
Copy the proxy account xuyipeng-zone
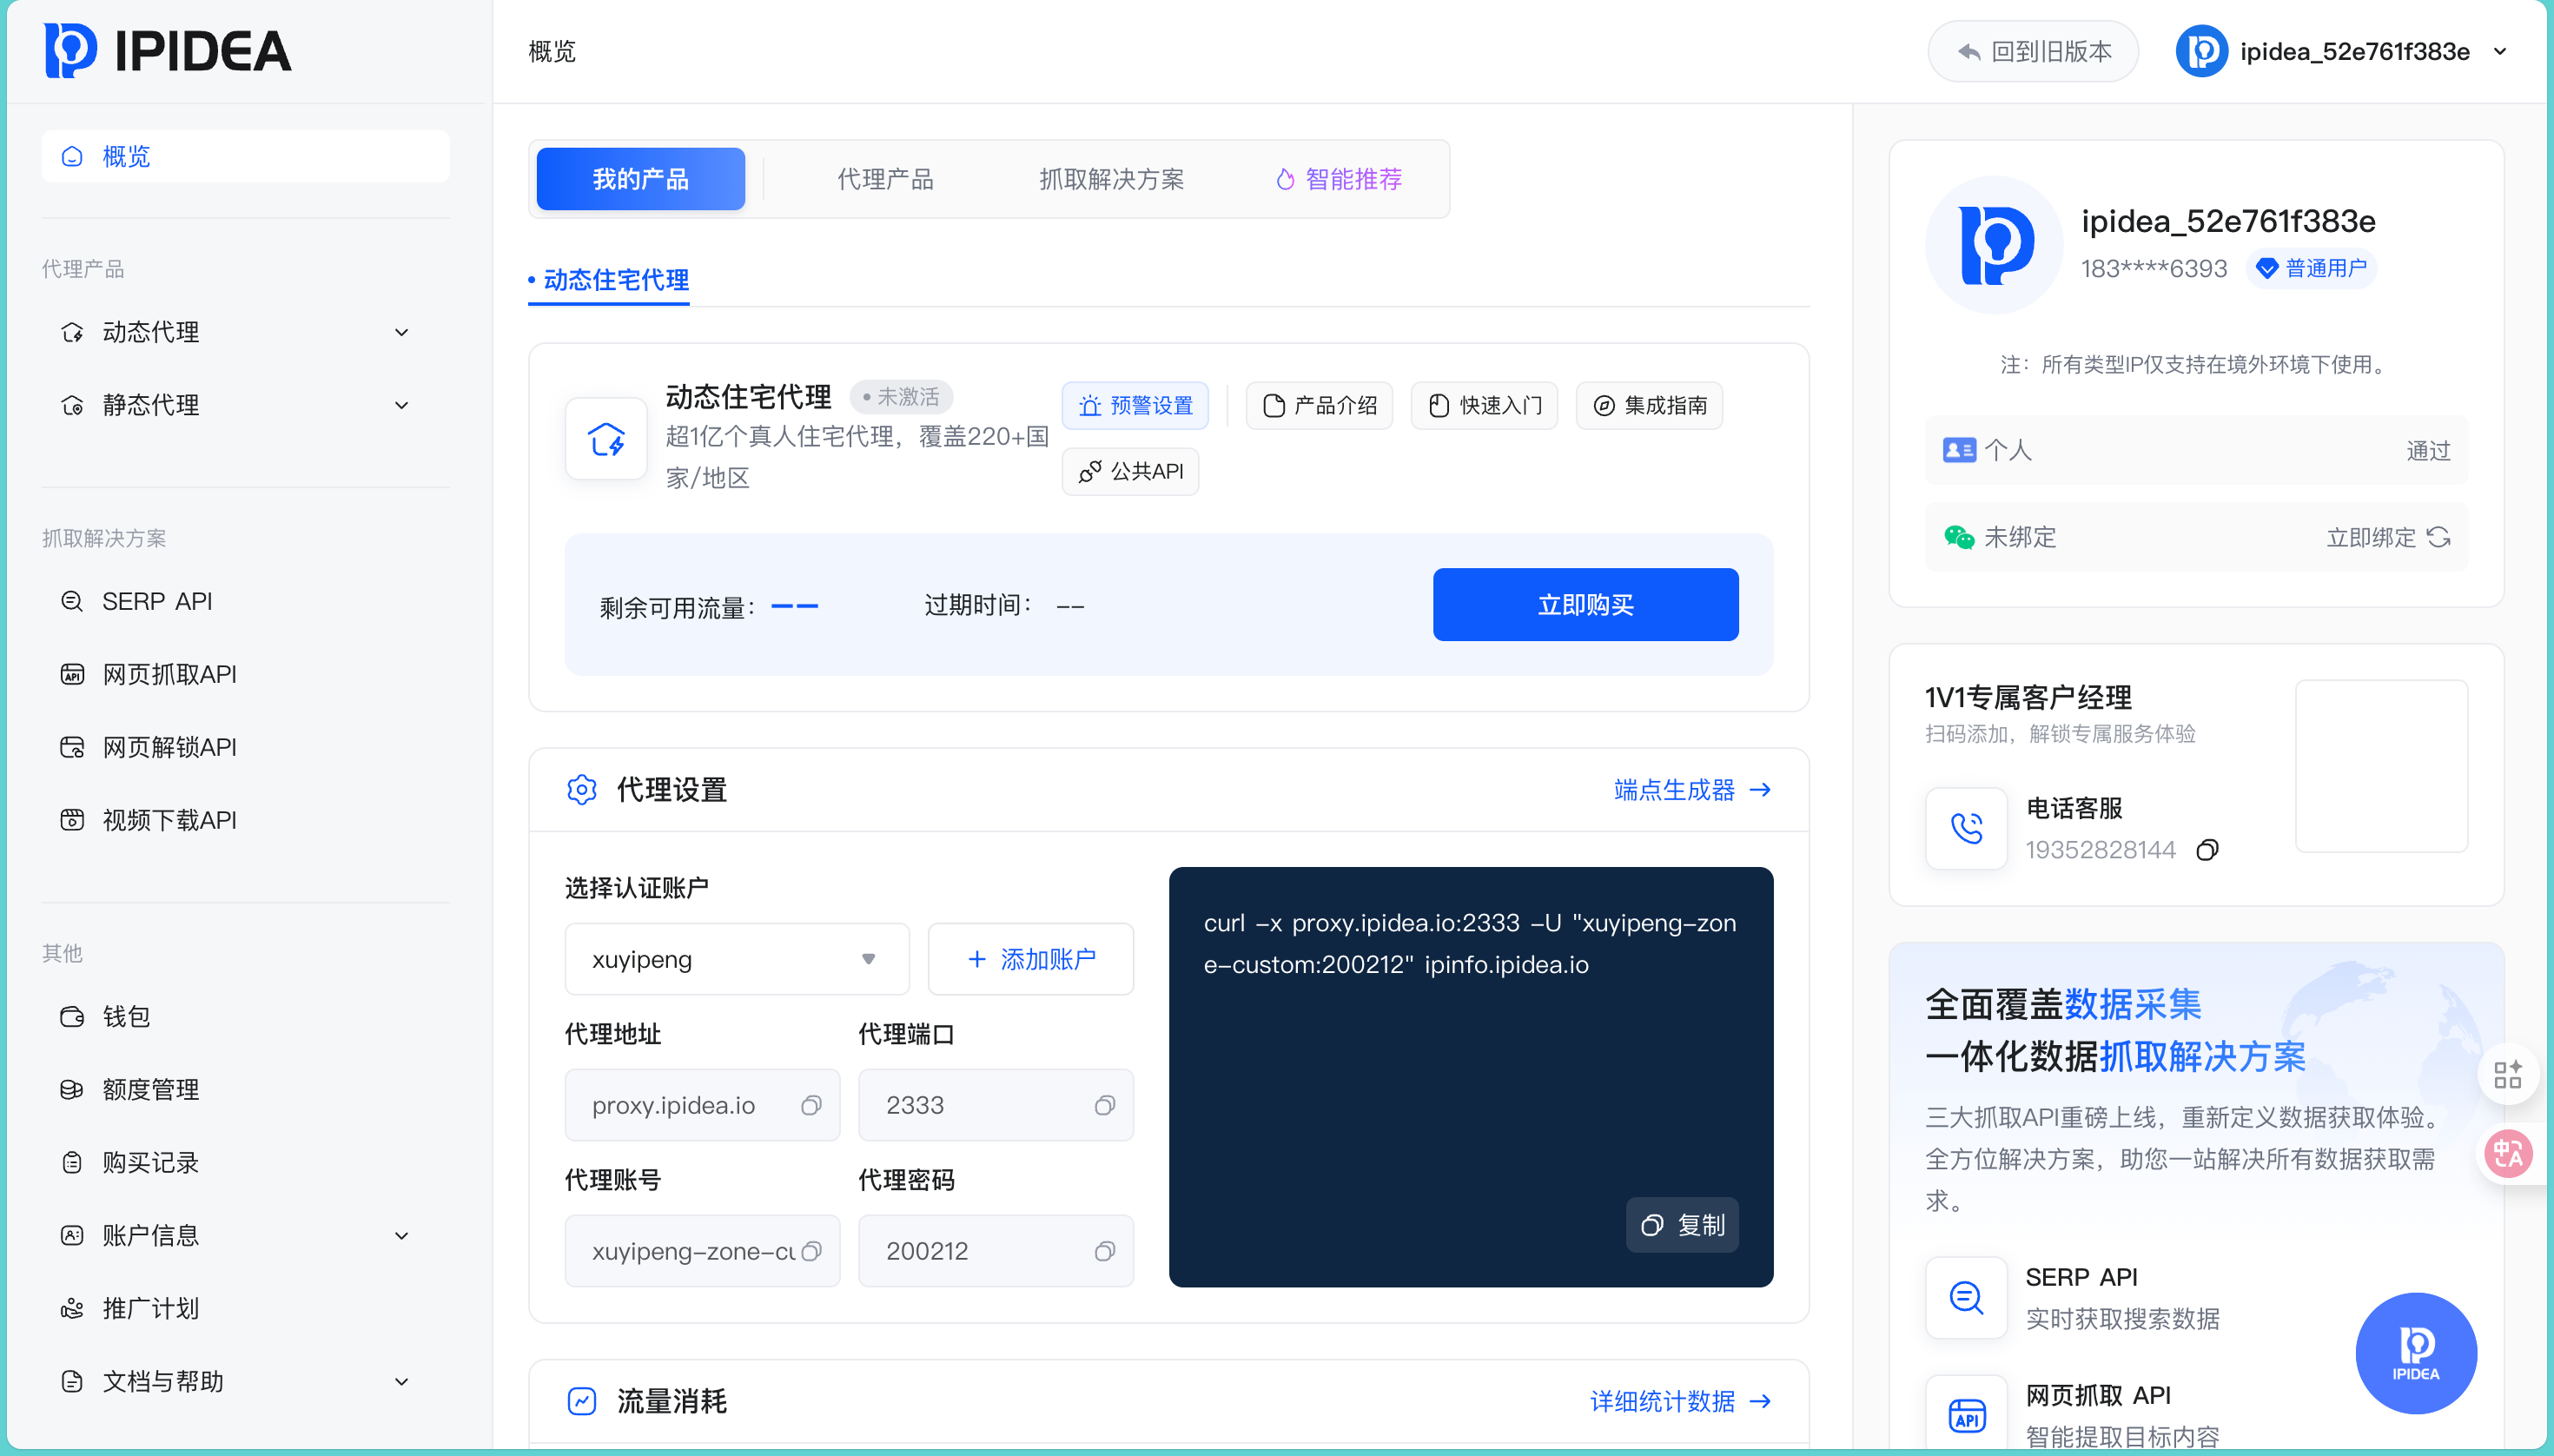pos(811,1251)
